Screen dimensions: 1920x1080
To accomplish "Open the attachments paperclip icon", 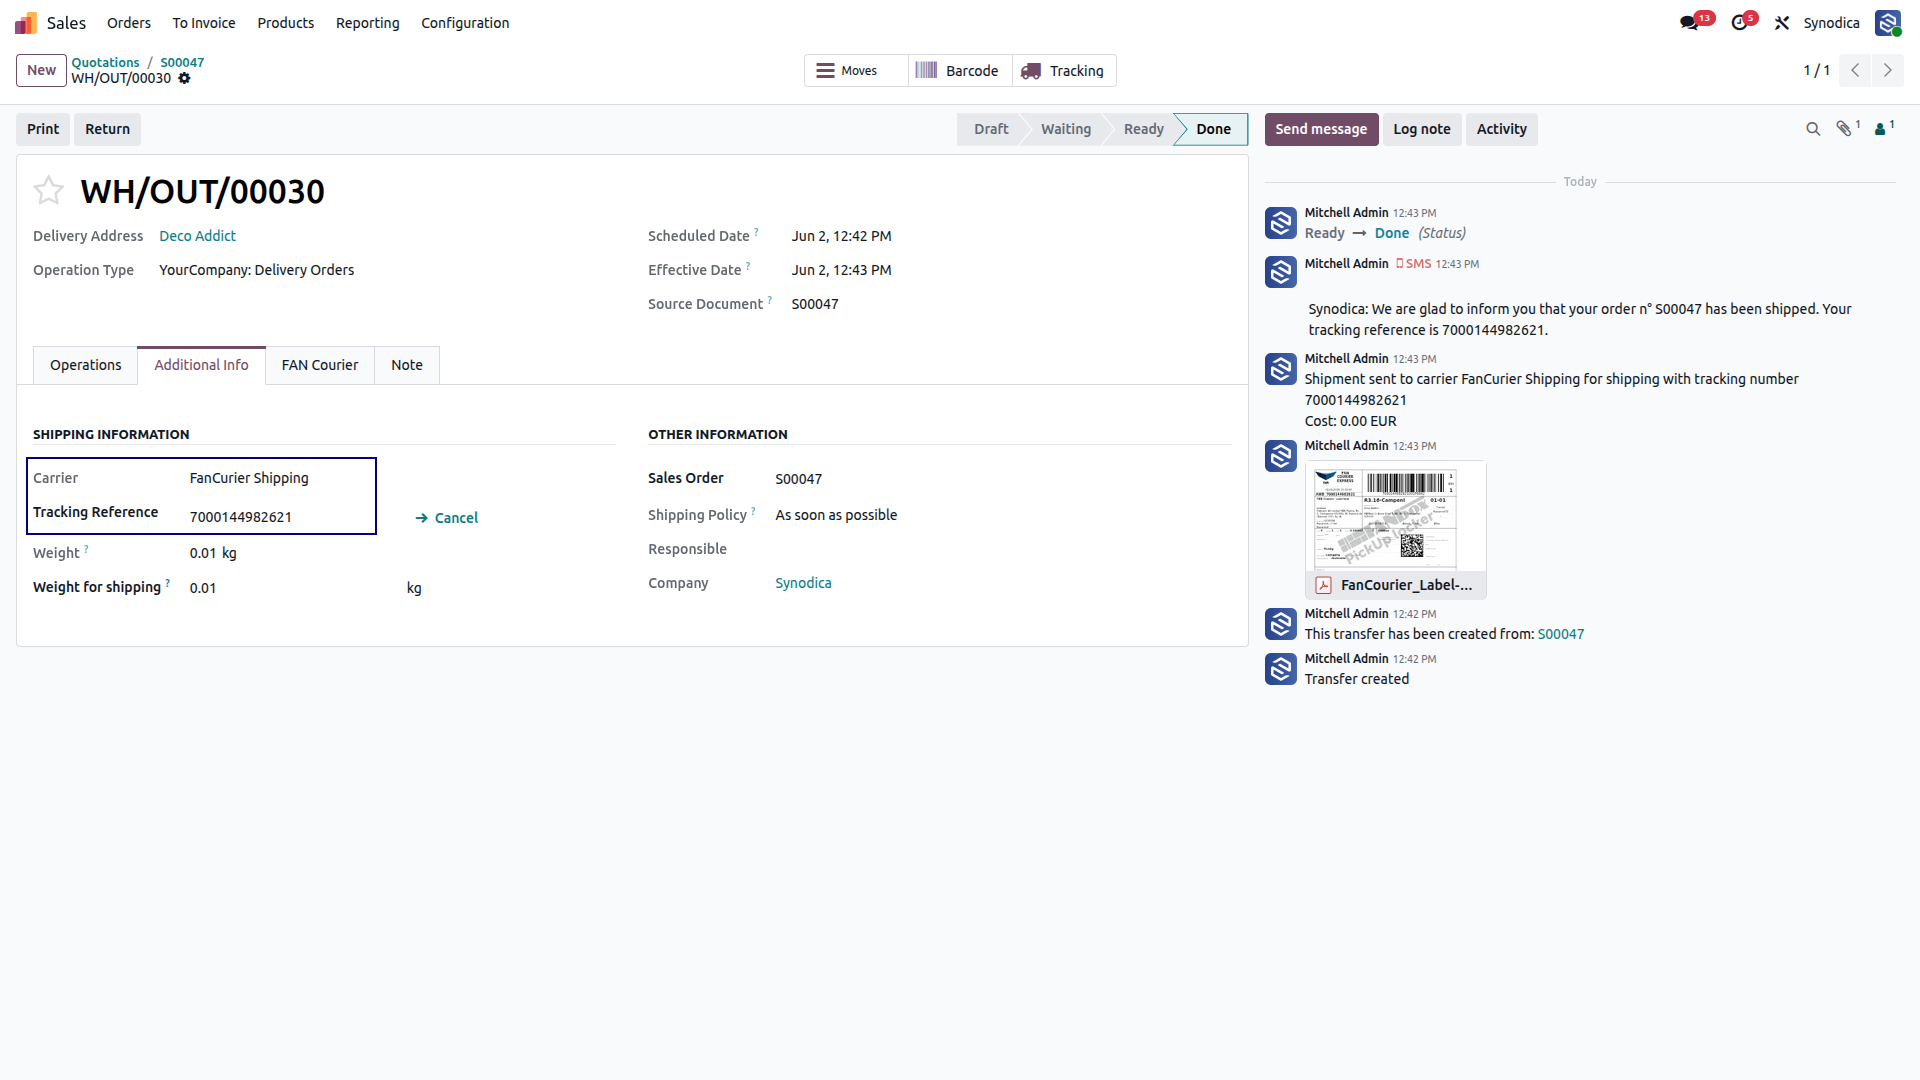I will point(1844,129).
